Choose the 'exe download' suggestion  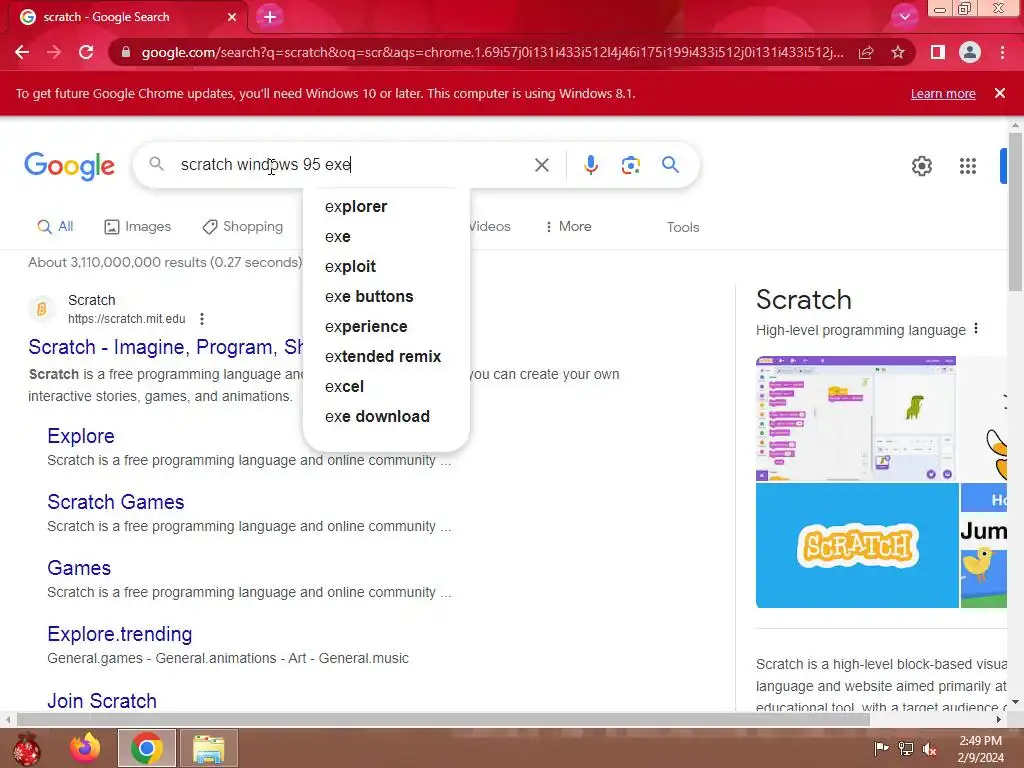pyautogui.click(x=386, y=417)
